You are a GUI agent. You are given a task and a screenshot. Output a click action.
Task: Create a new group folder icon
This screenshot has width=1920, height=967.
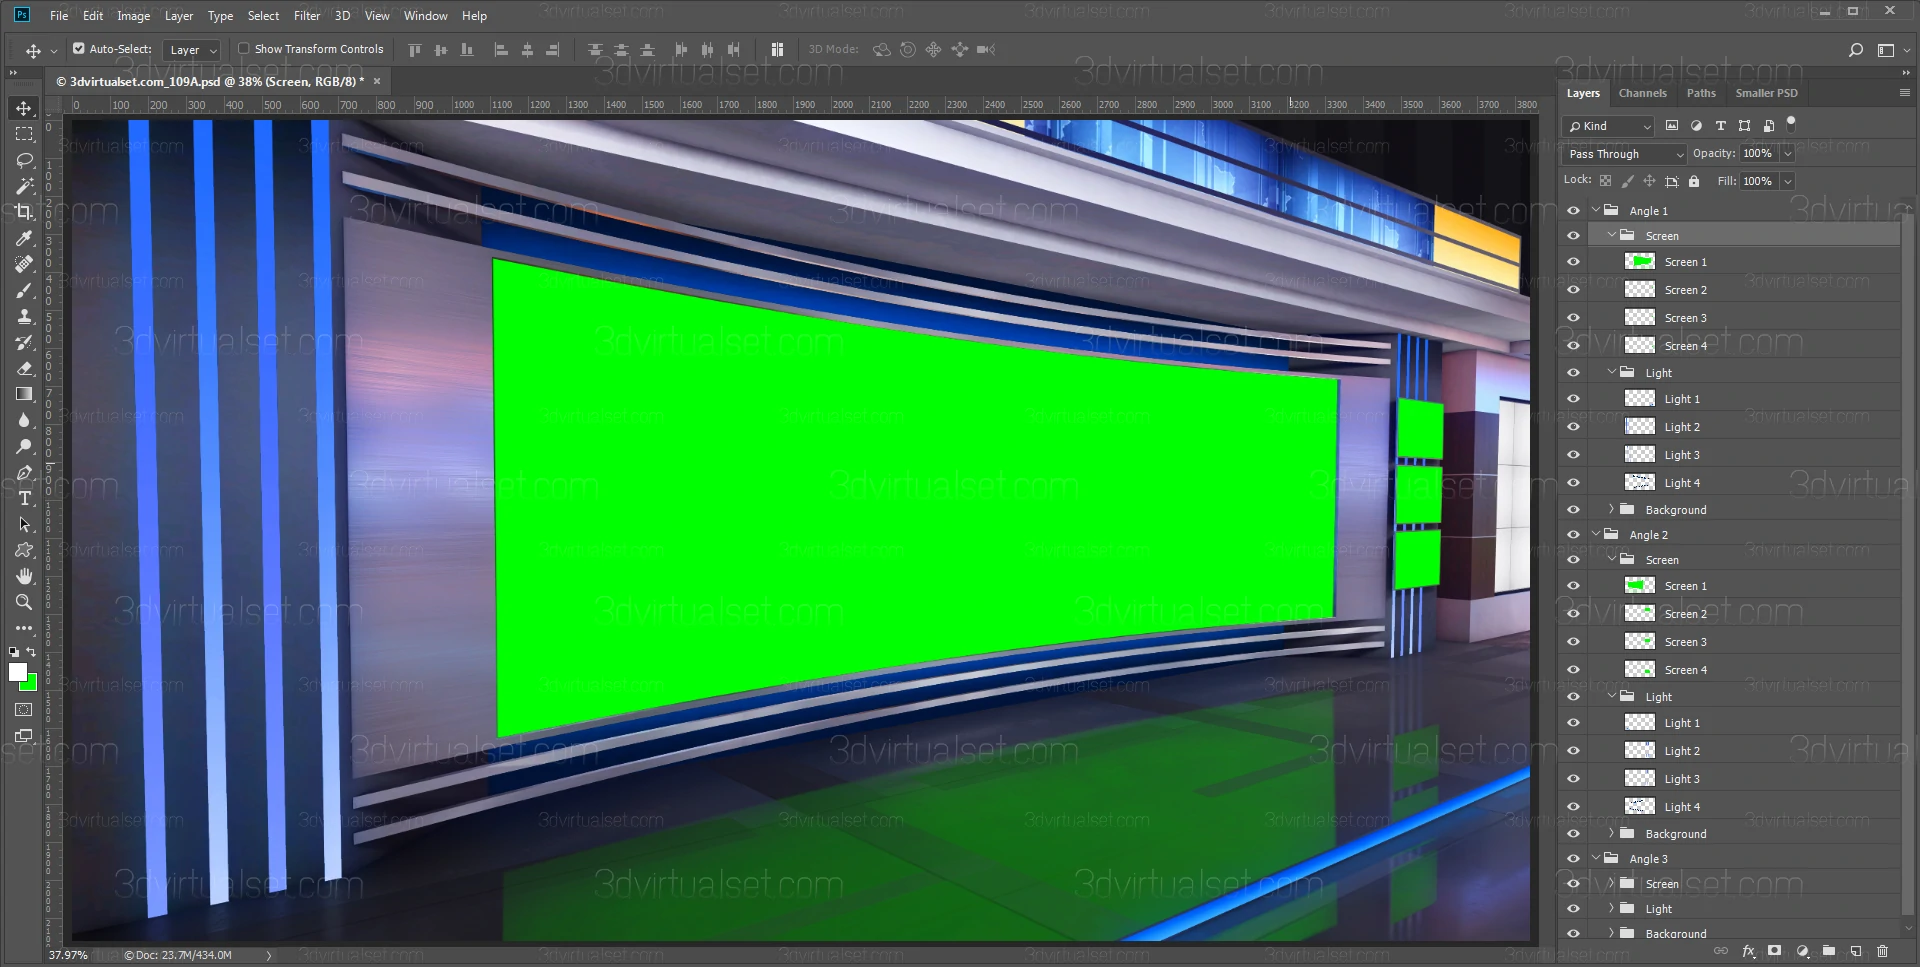(x=1829, y=951)
